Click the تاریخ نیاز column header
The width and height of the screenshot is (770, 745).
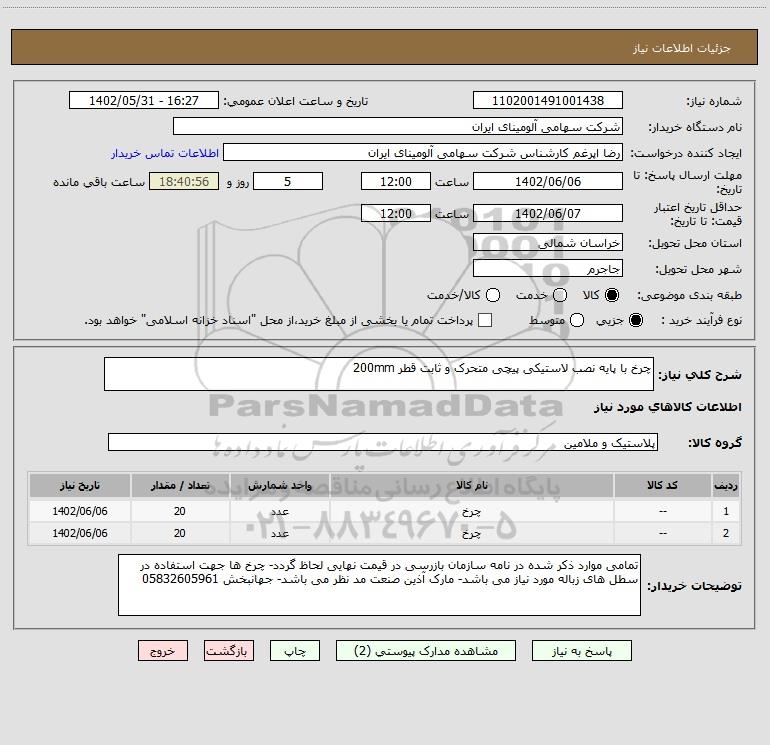[80, 485]
